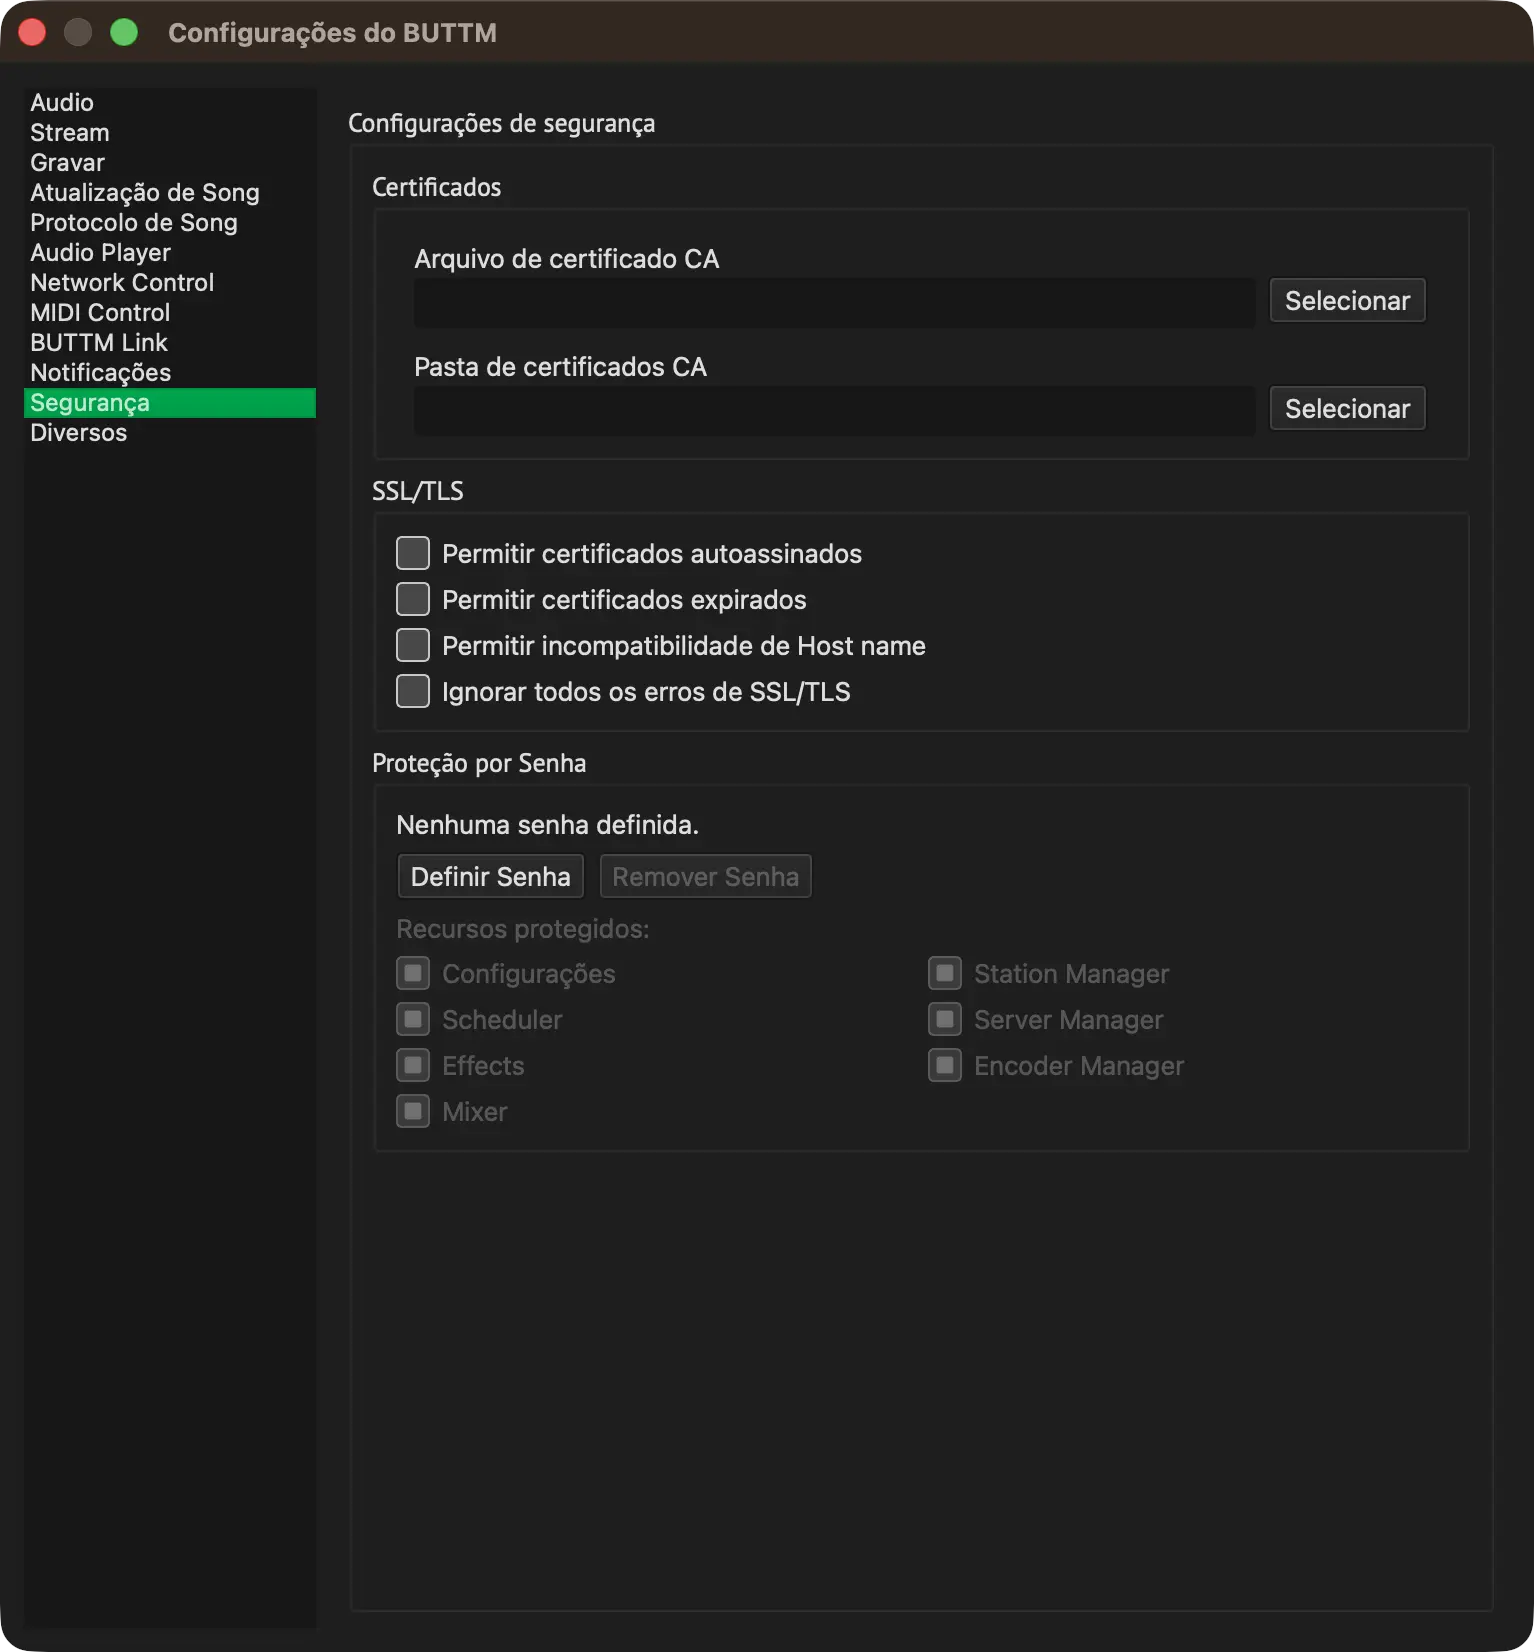Click the 'Certificados' group label
The image size is (1534, 1652).
(437, 187)
